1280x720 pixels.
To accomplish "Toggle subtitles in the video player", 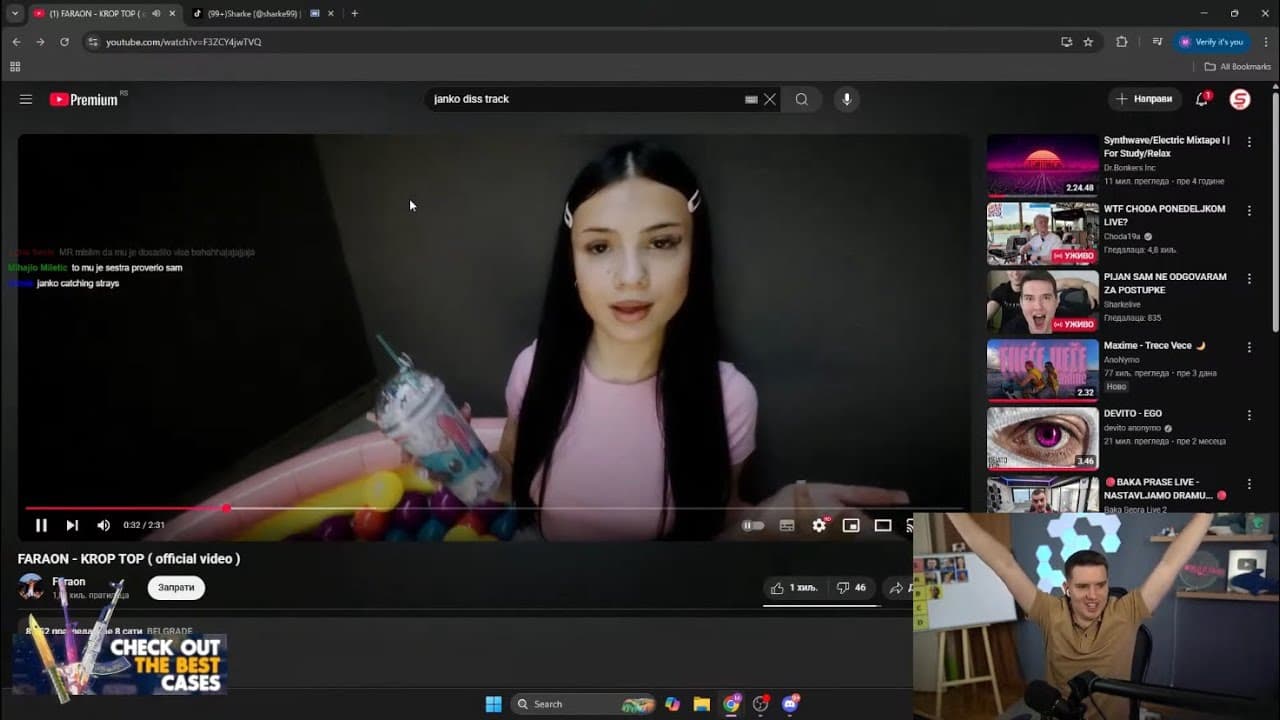I will pos(787,525).
